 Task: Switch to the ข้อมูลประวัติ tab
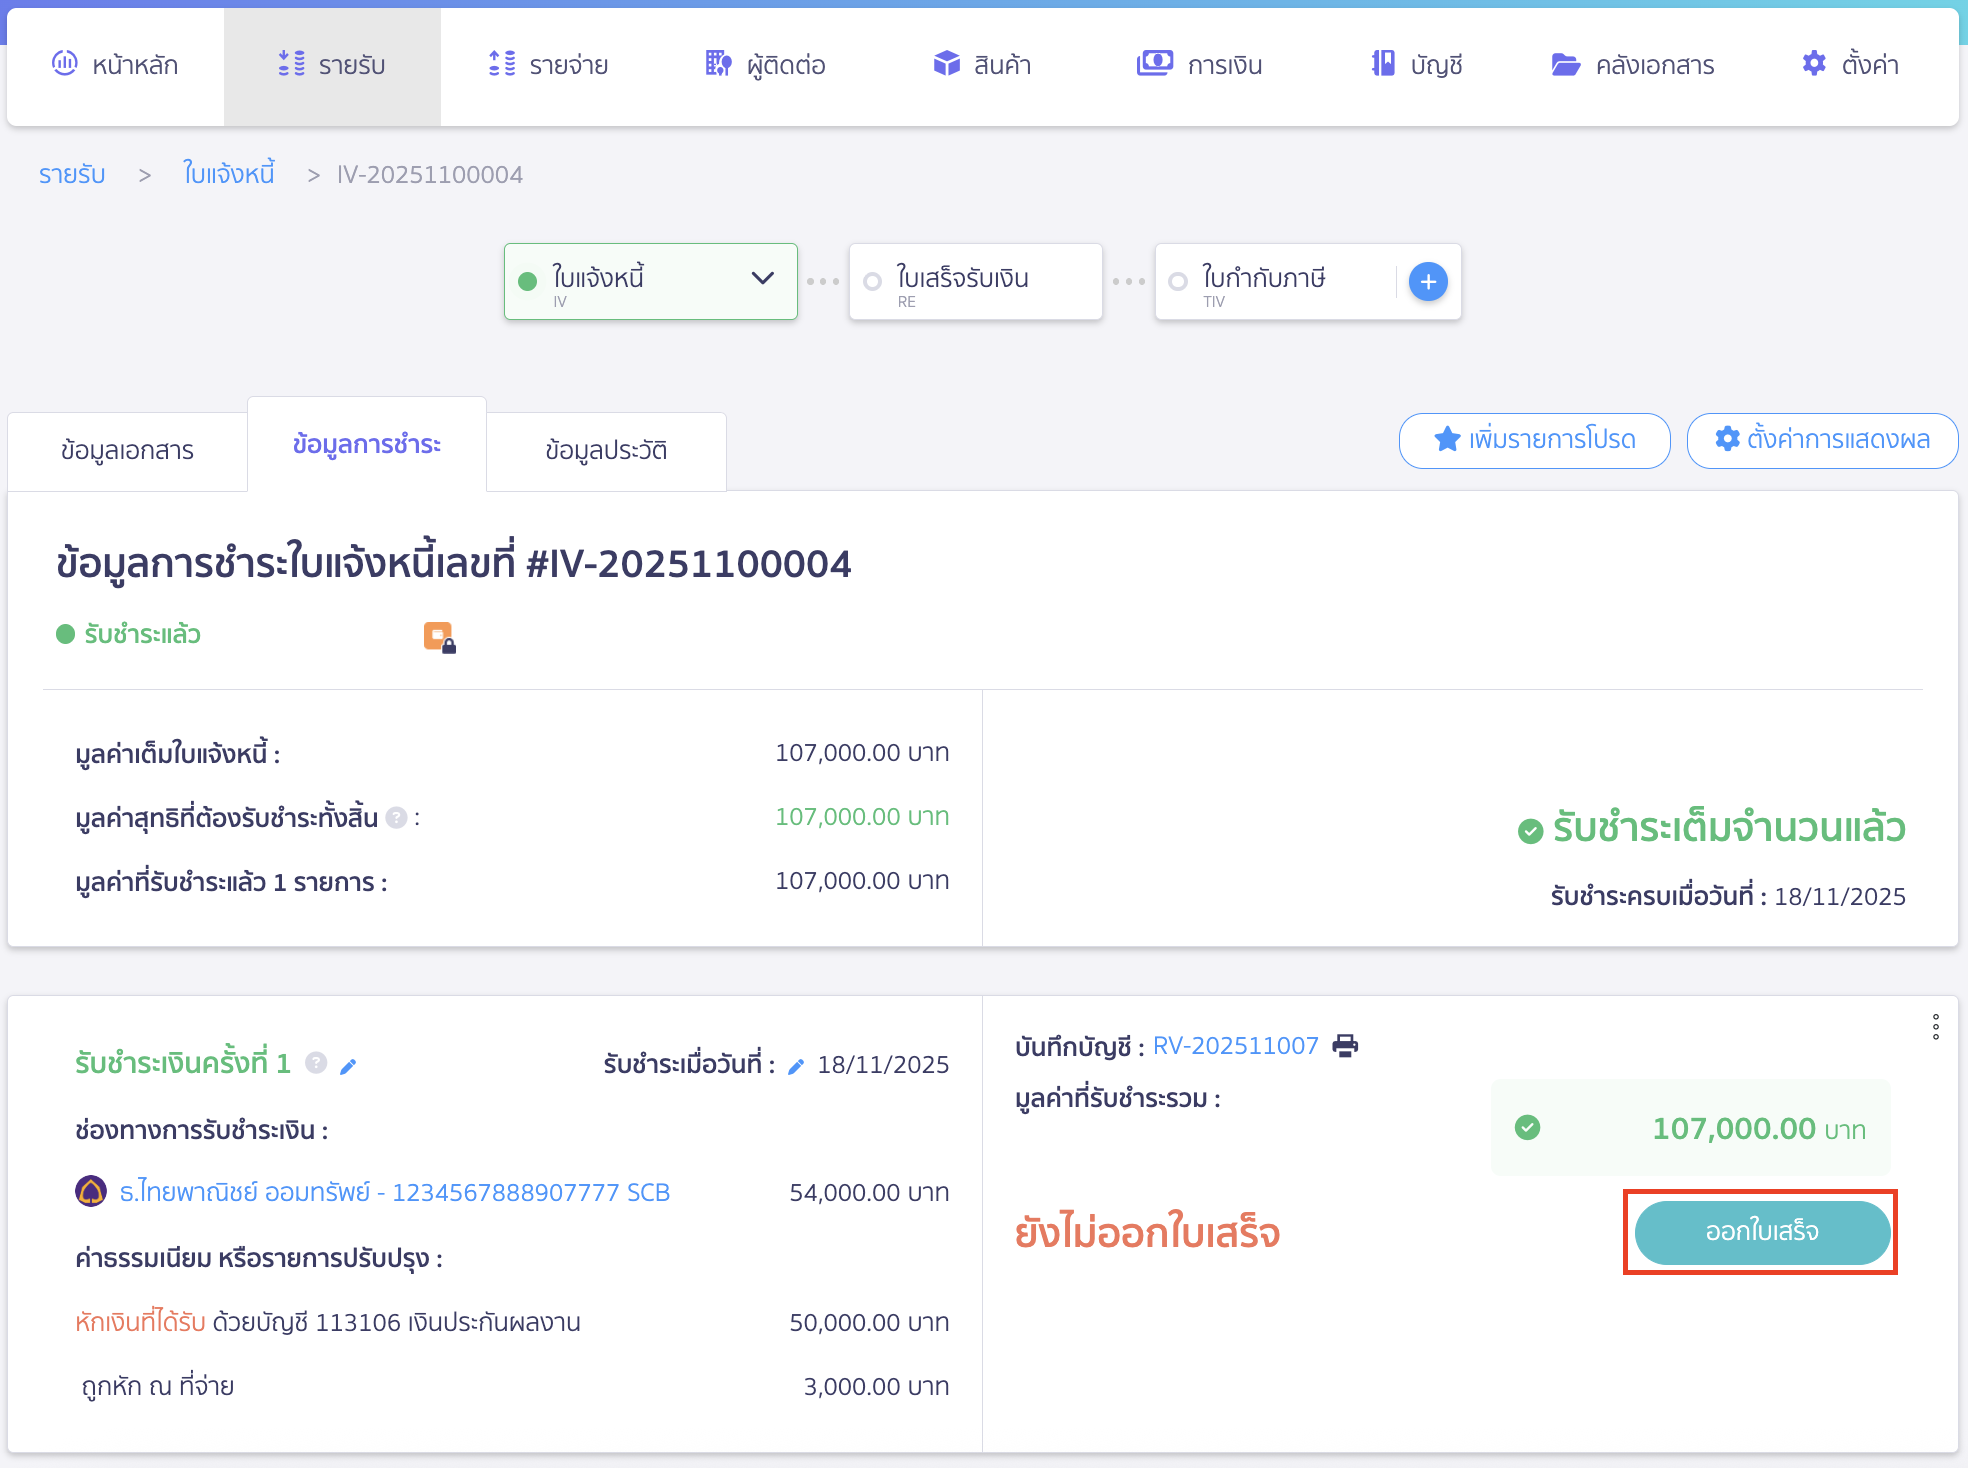click(606, 451)
